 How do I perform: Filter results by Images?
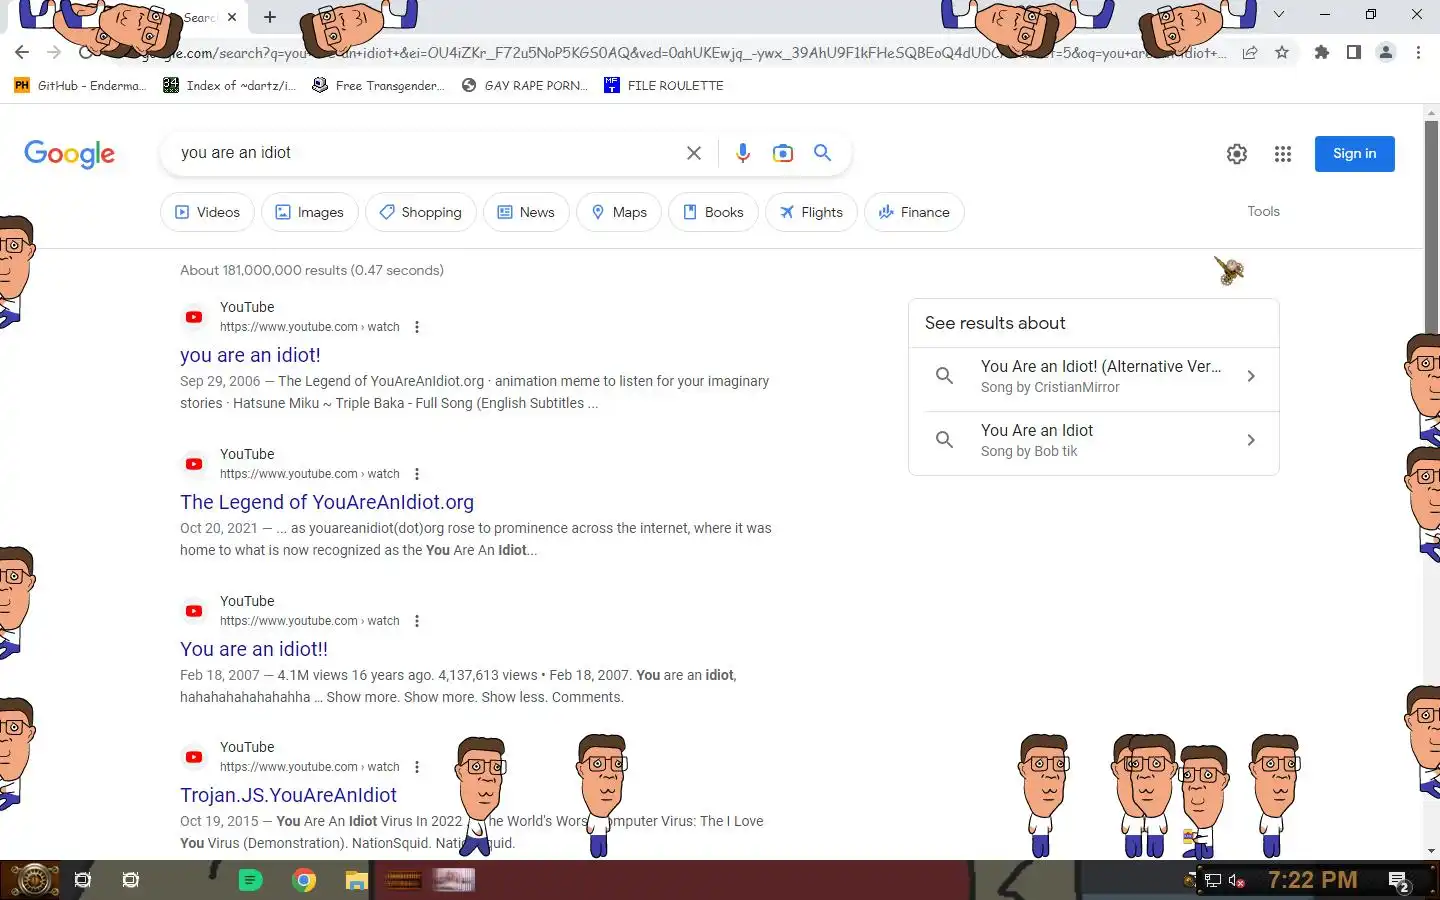click(x=310, y=212)
